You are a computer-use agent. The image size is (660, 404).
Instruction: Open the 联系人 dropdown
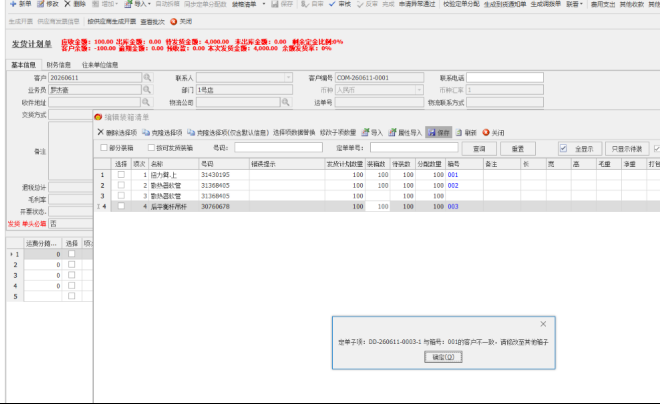[x=288, y=77]
